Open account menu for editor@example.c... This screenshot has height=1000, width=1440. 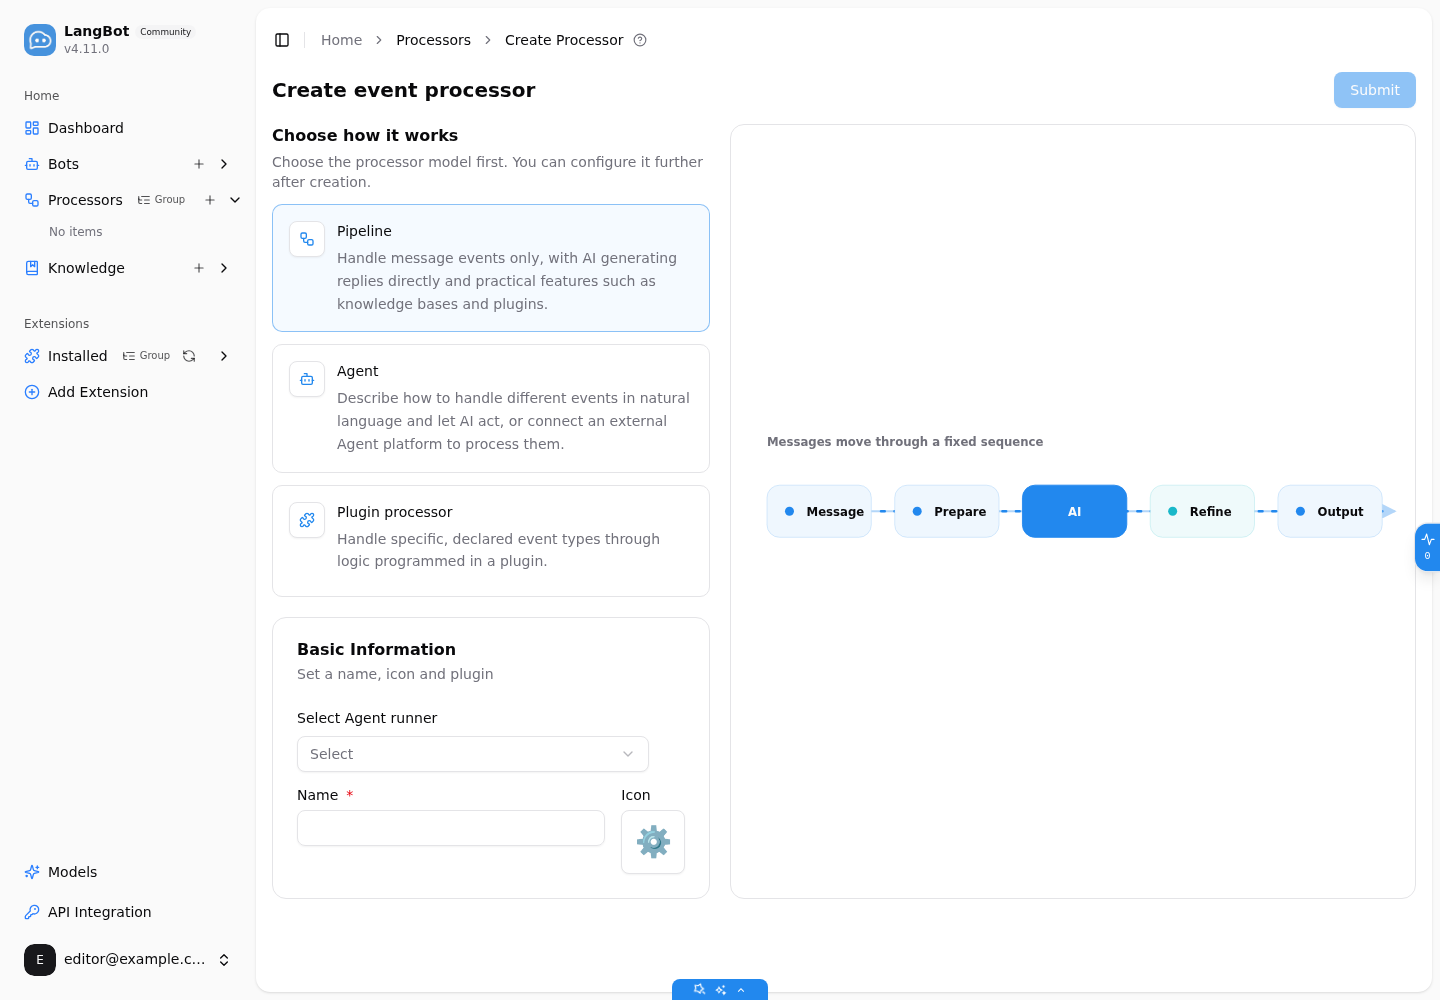128,960
